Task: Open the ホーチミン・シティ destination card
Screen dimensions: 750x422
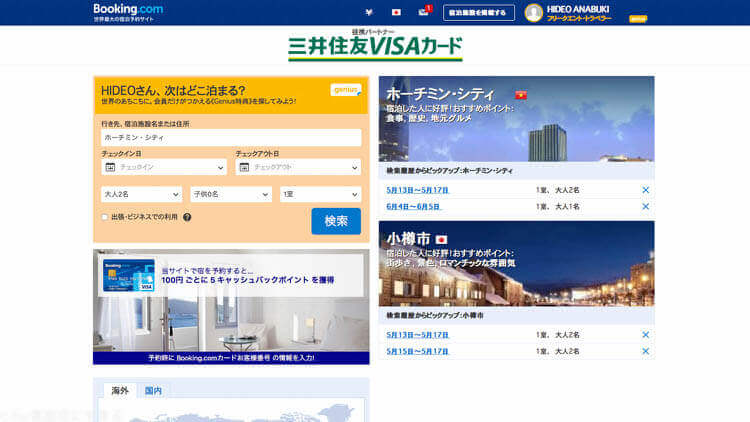Action: coord(517,119)
